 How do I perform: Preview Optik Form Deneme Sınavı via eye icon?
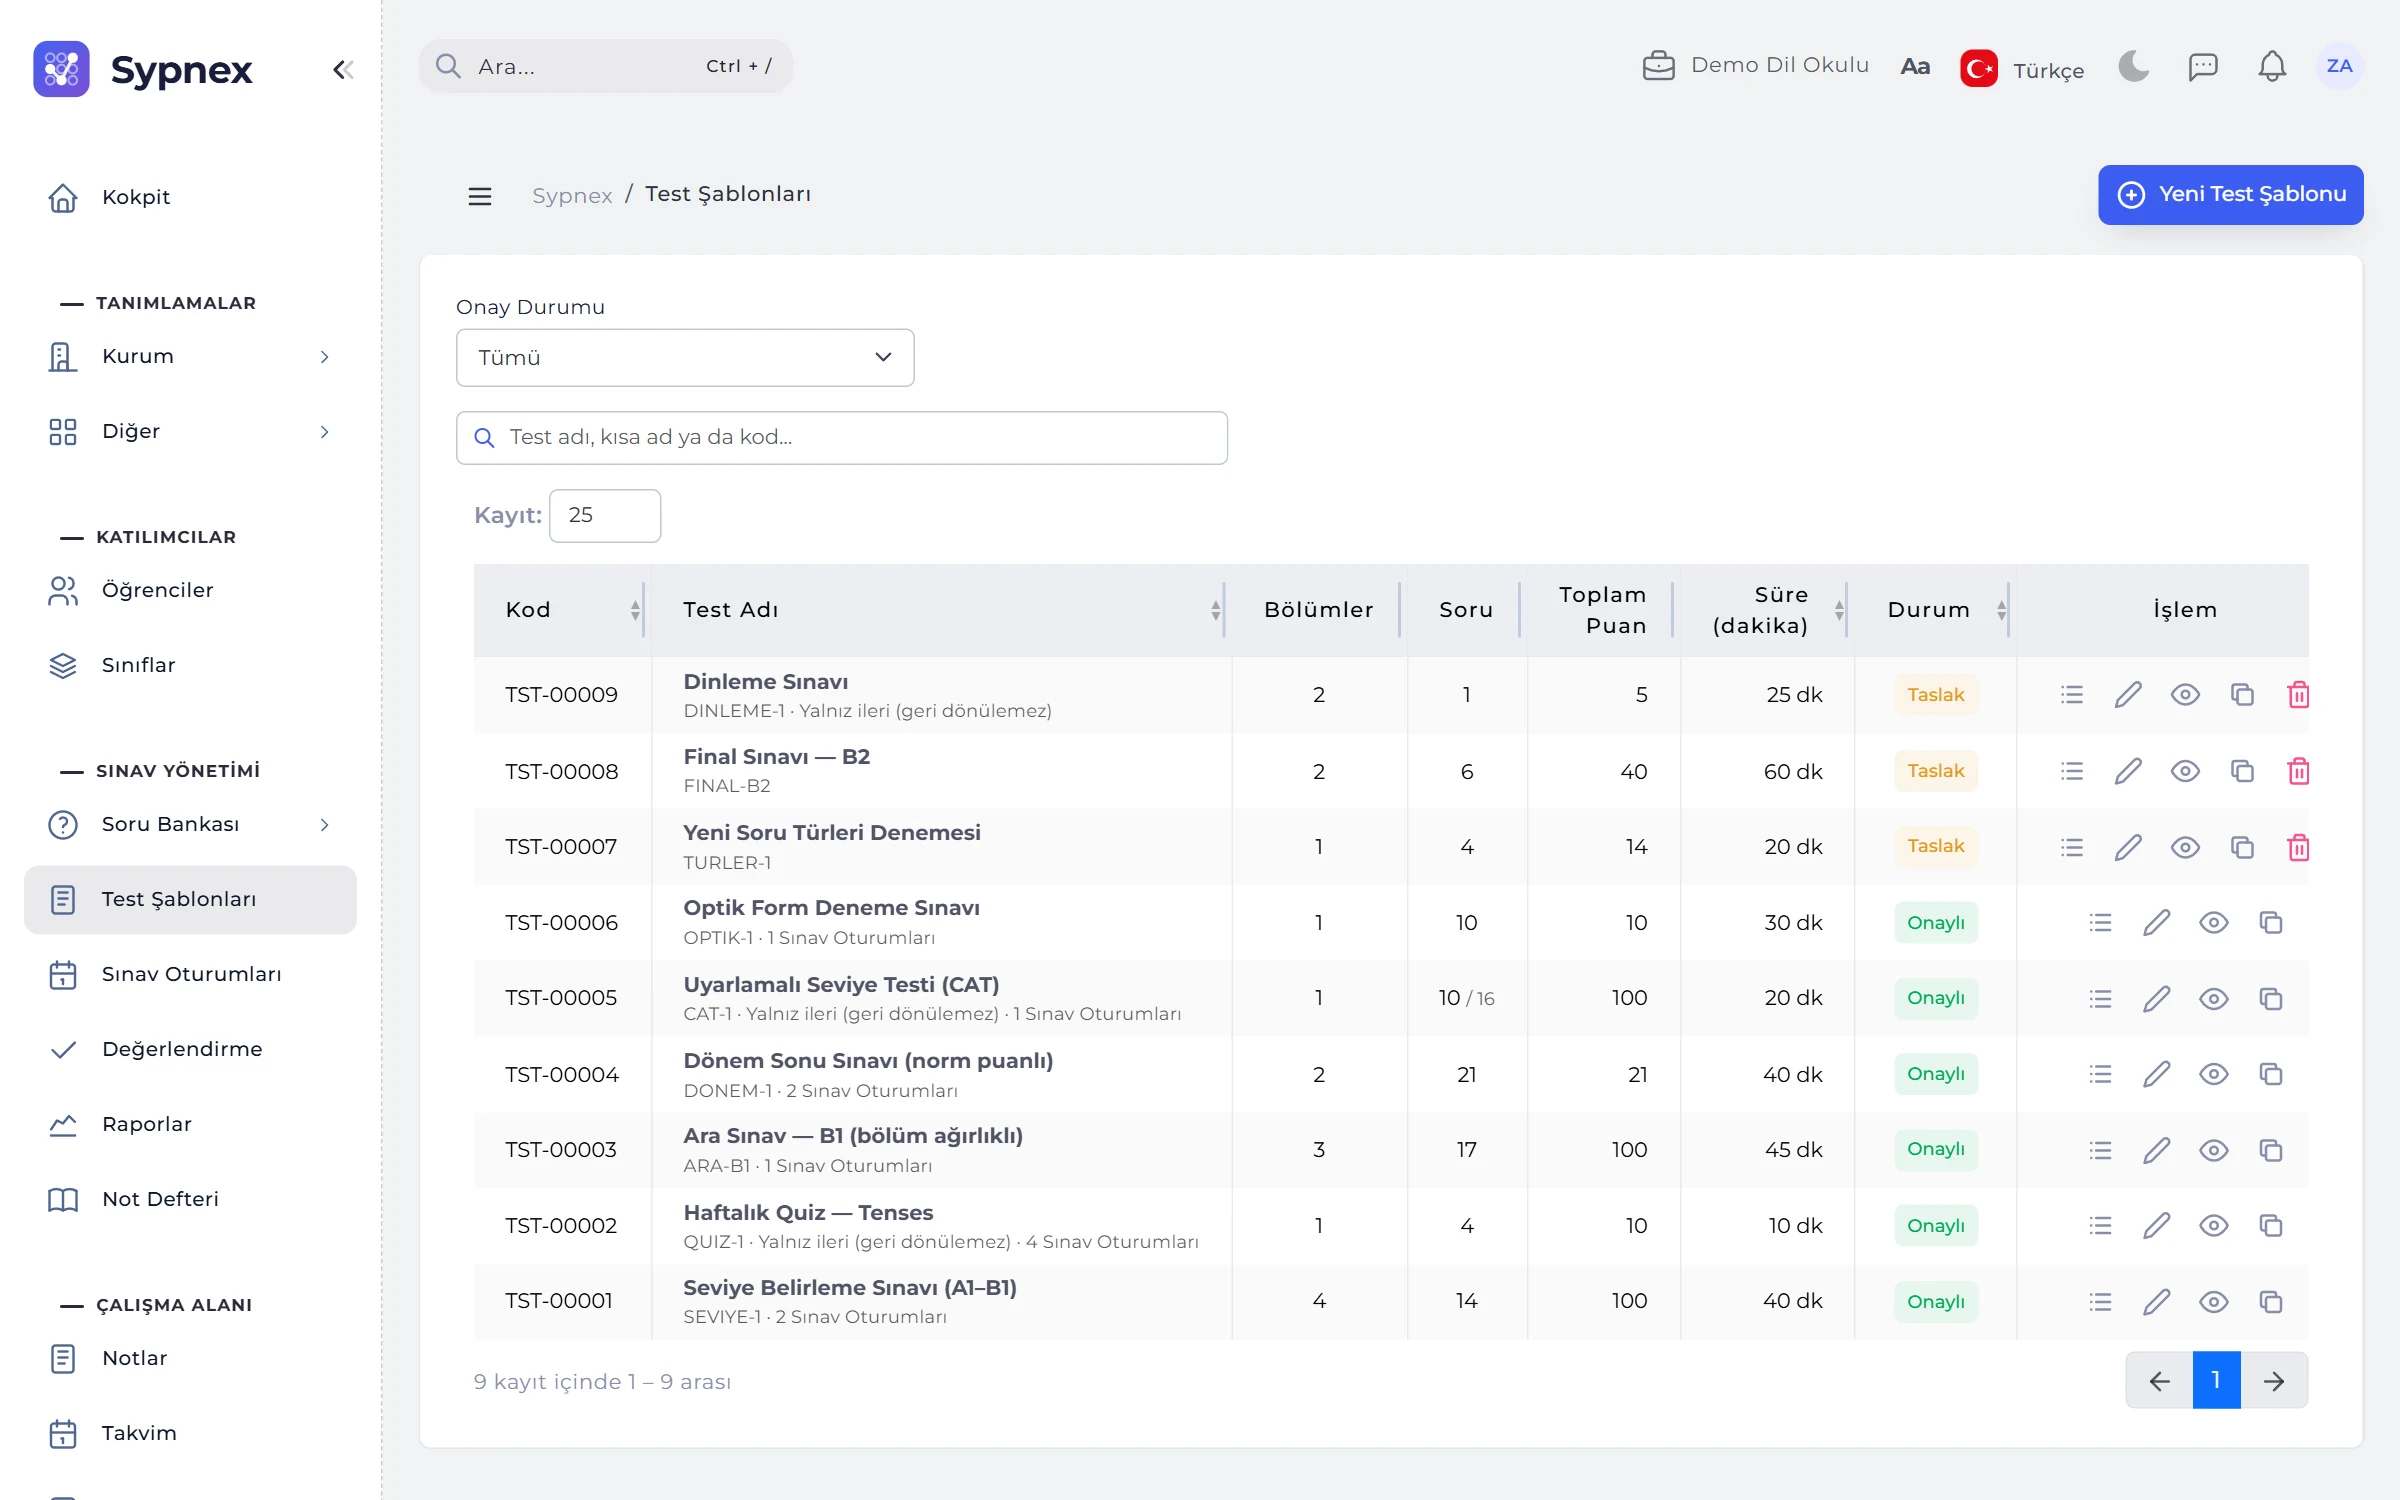2213,922
